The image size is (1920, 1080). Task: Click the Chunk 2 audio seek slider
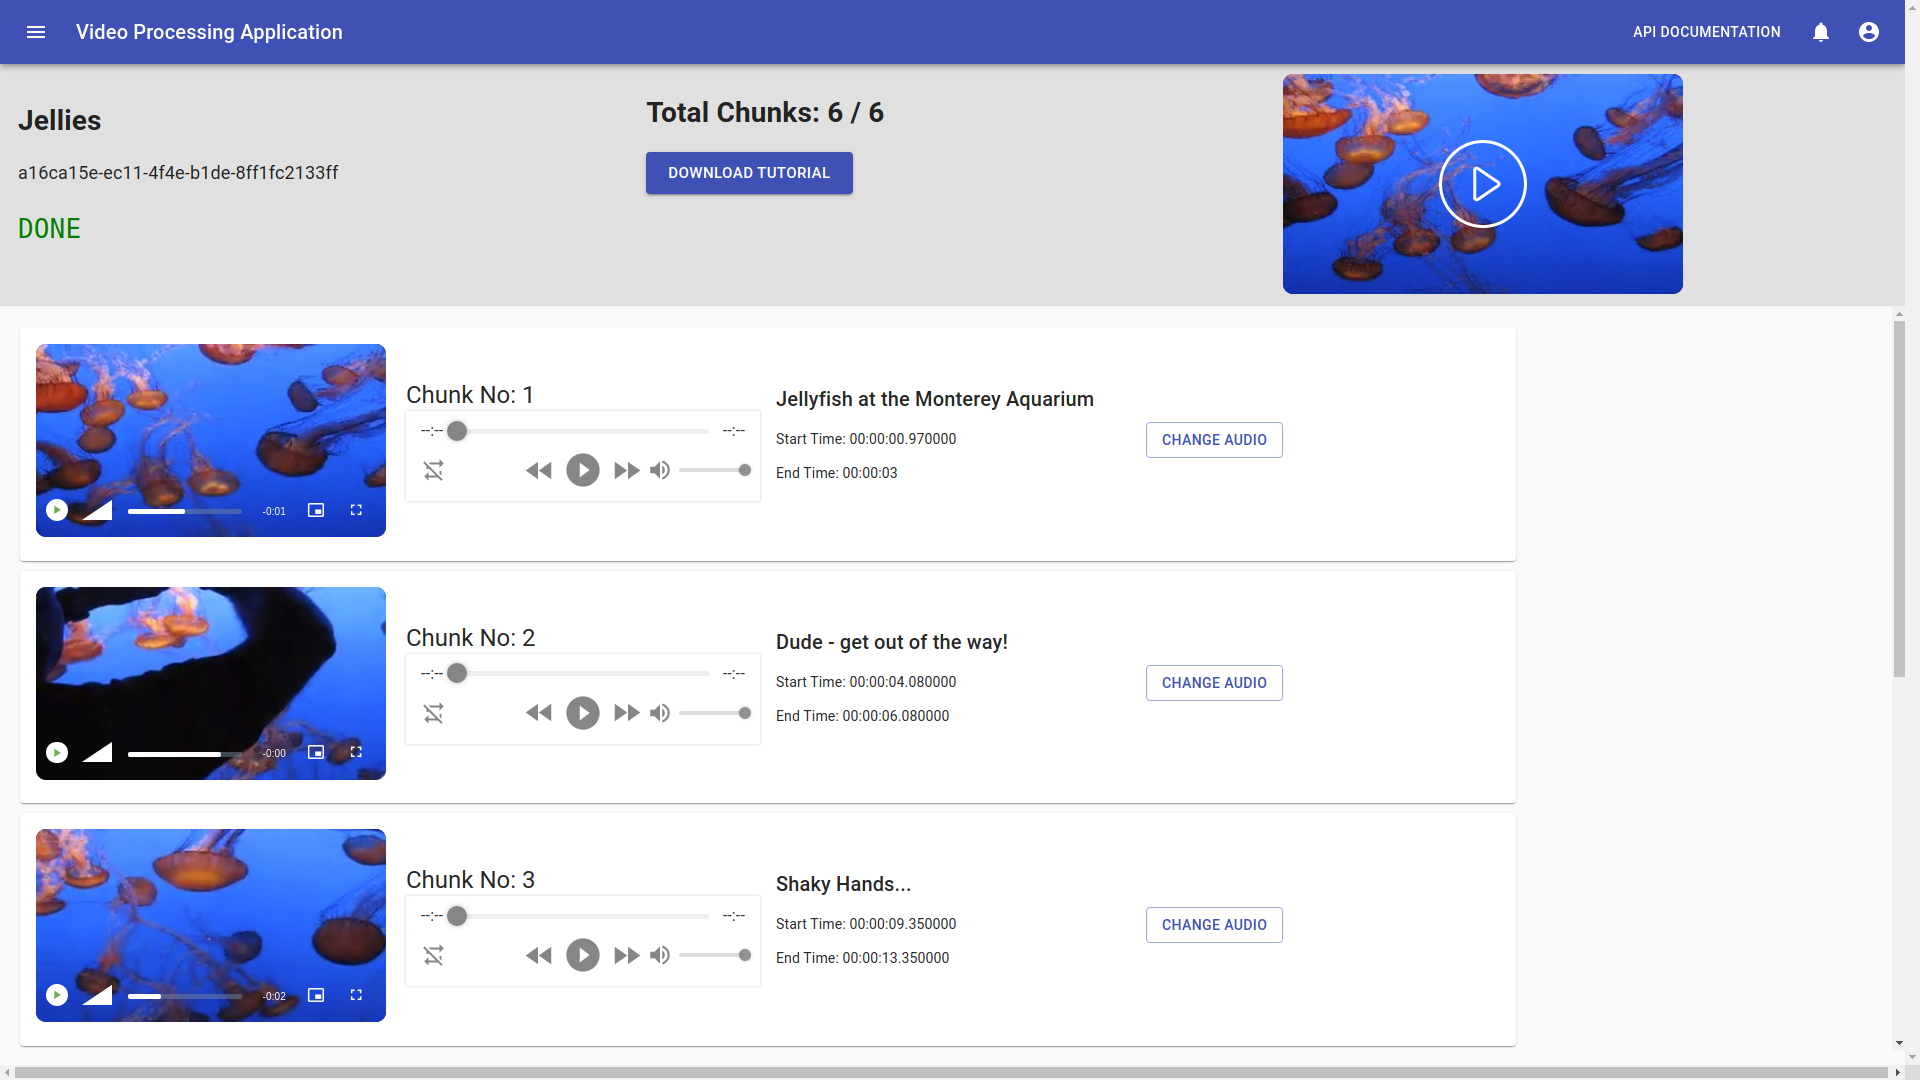point(582,674)
